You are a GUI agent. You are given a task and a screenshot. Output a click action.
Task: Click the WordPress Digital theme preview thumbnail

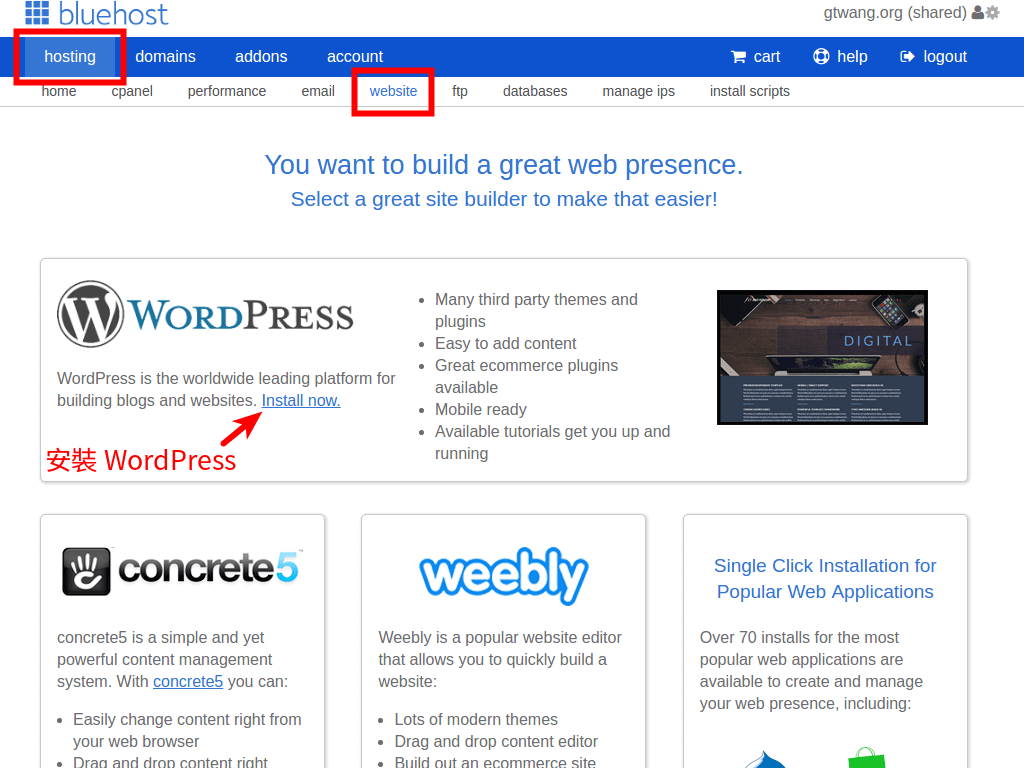822,357
